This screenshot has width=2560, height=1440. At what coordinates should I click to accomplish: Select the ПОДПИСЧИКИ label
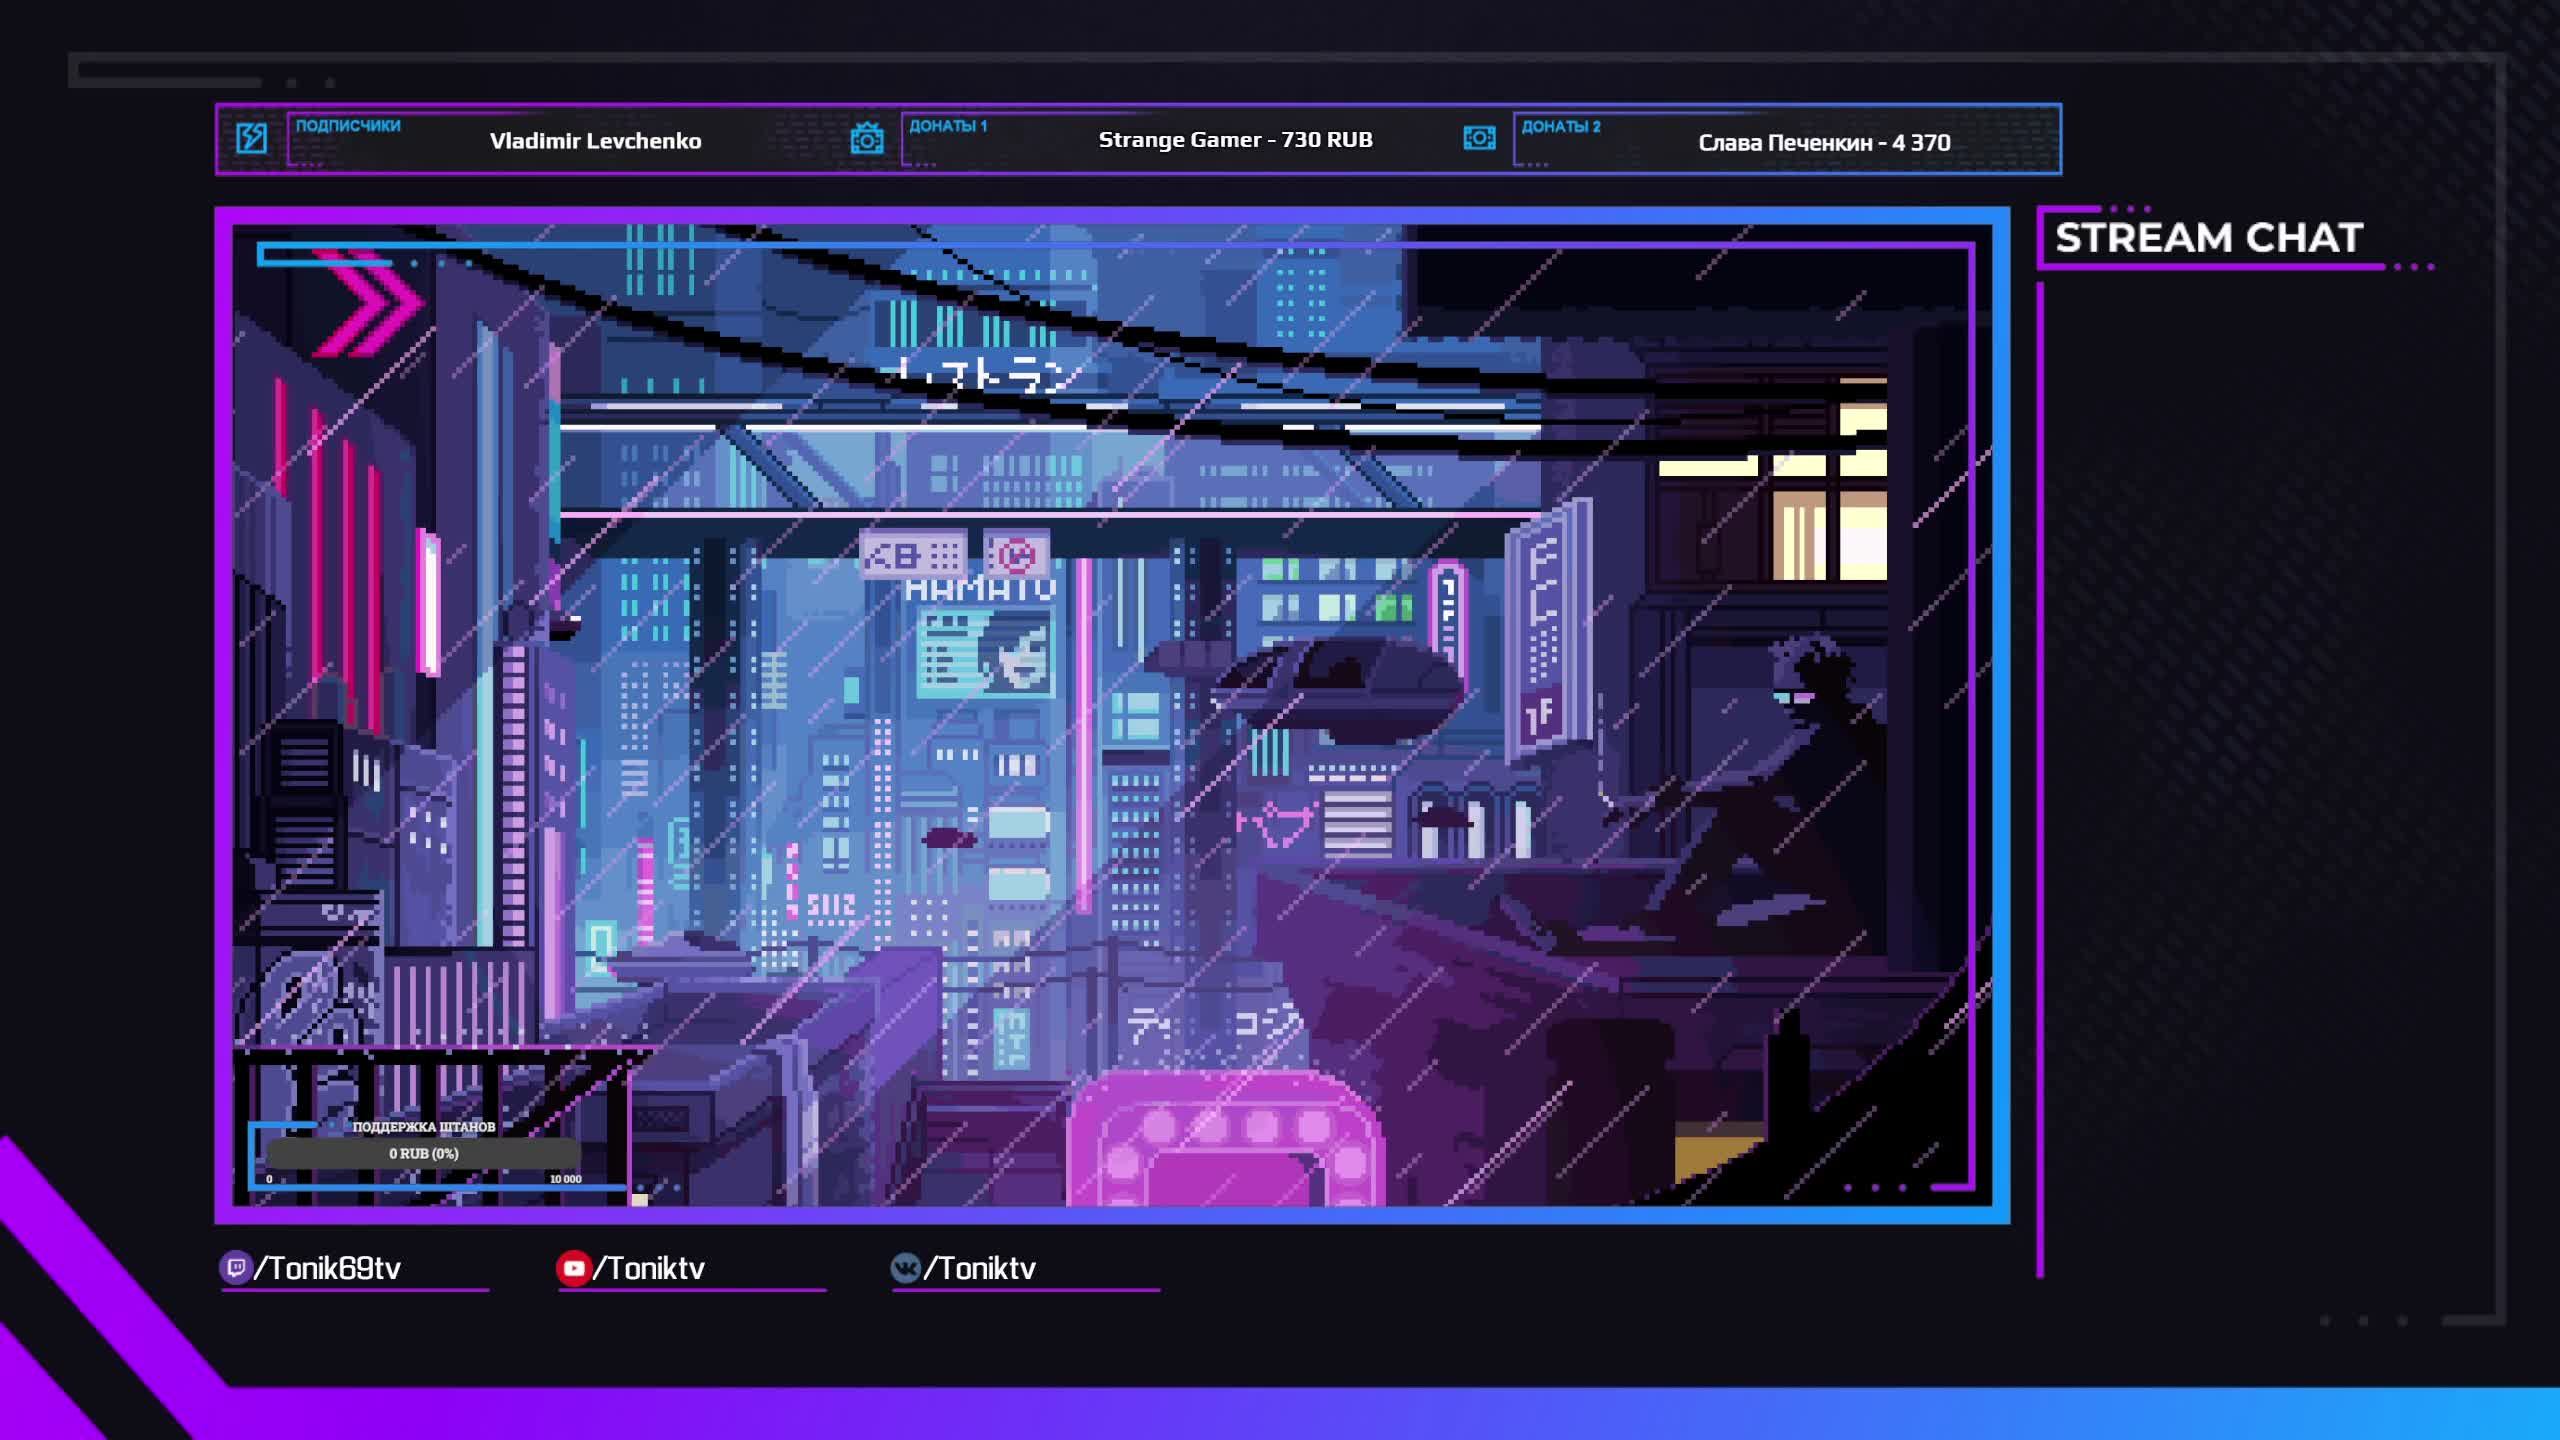(x=348, y=126)
